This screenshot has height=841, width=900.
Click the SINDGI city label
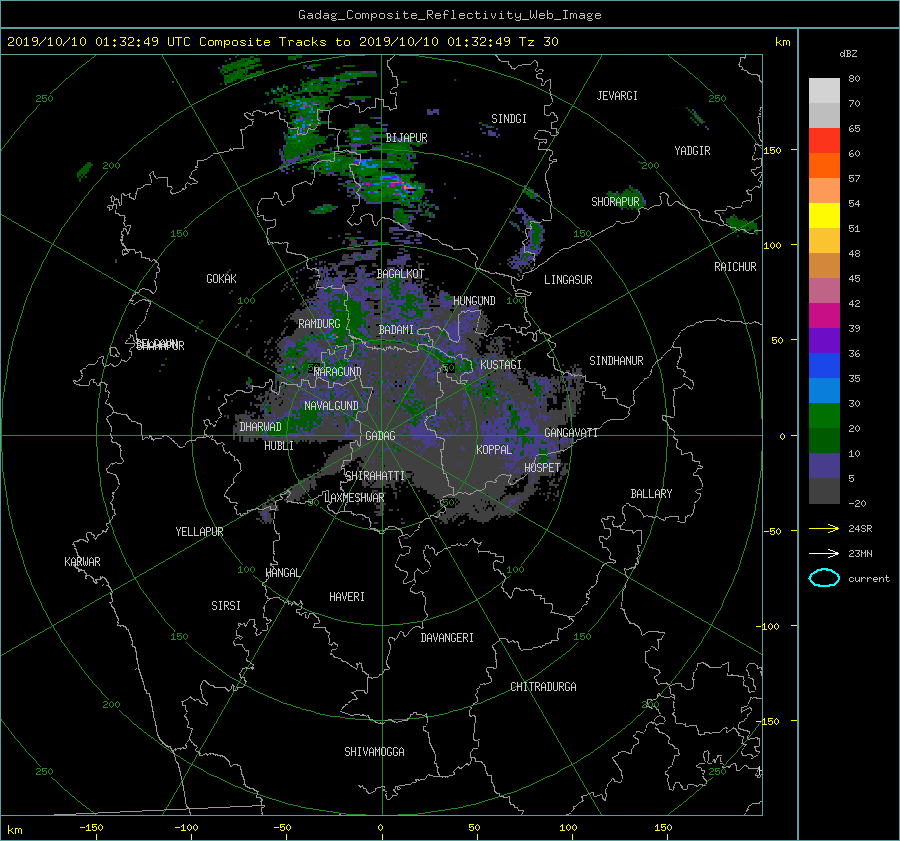509,119
